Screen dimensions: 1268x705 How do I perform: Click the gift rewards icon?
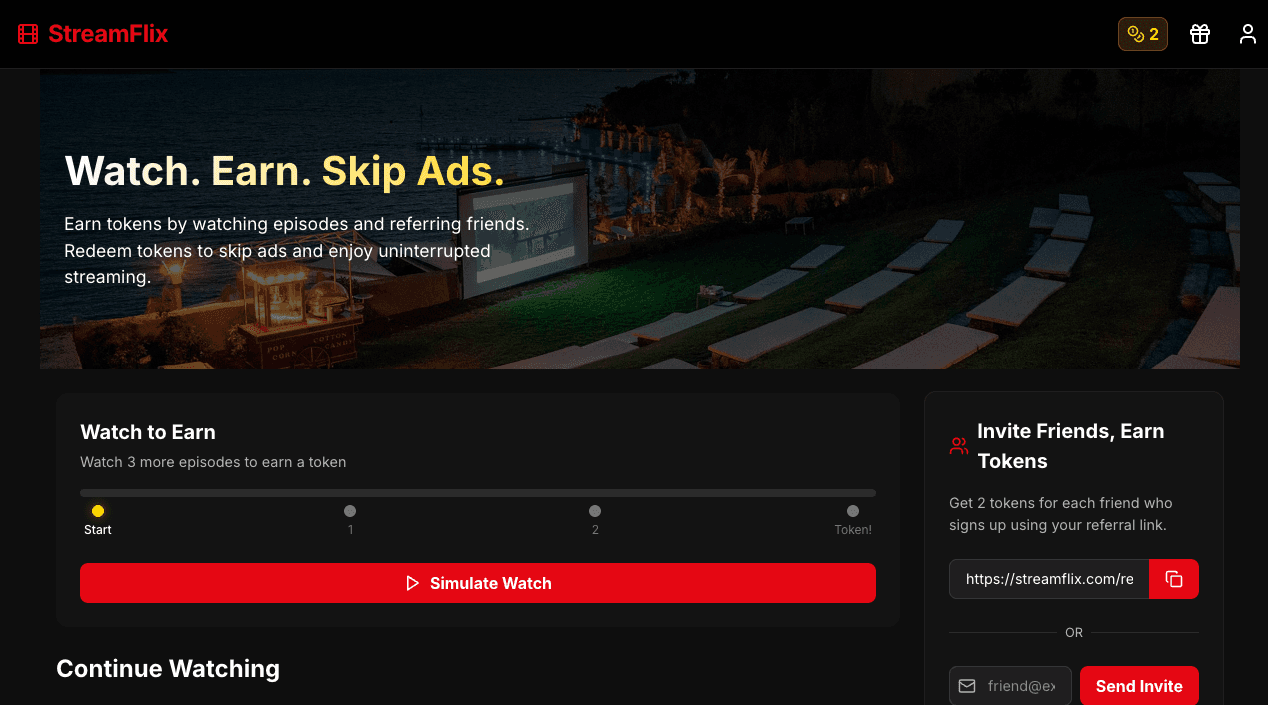pyautogui.click(x=1199, y=33)
